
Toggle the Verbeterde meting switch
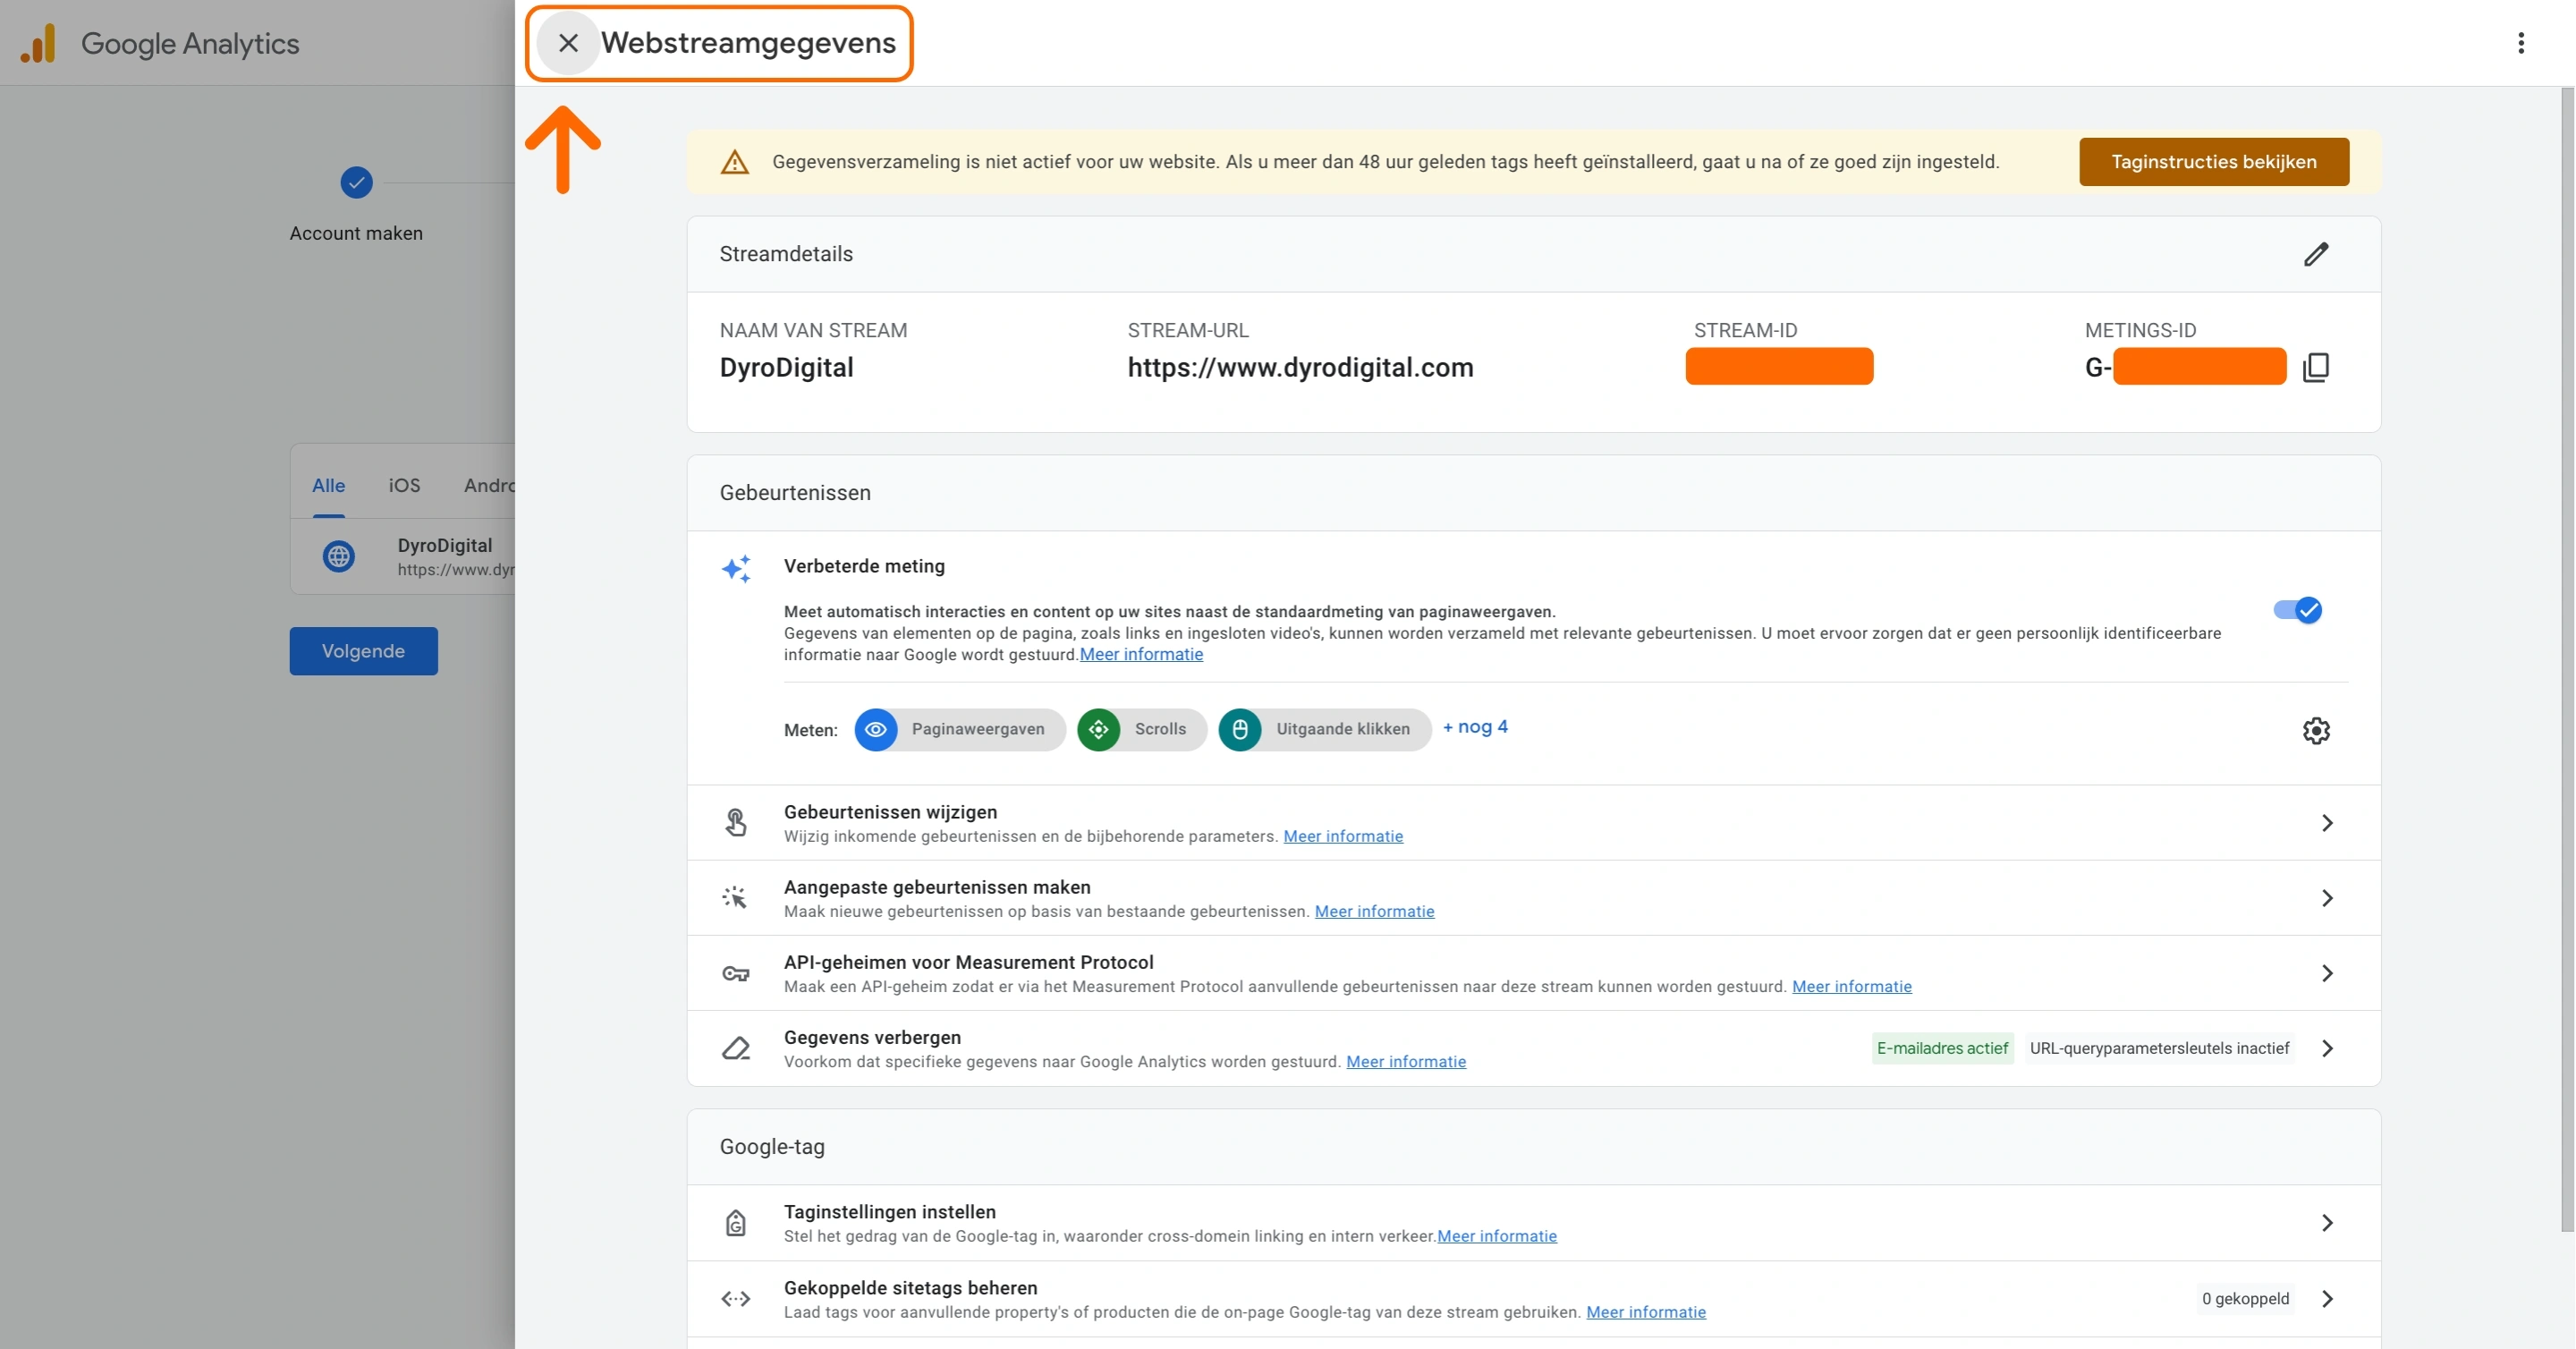coord(2297,610)
